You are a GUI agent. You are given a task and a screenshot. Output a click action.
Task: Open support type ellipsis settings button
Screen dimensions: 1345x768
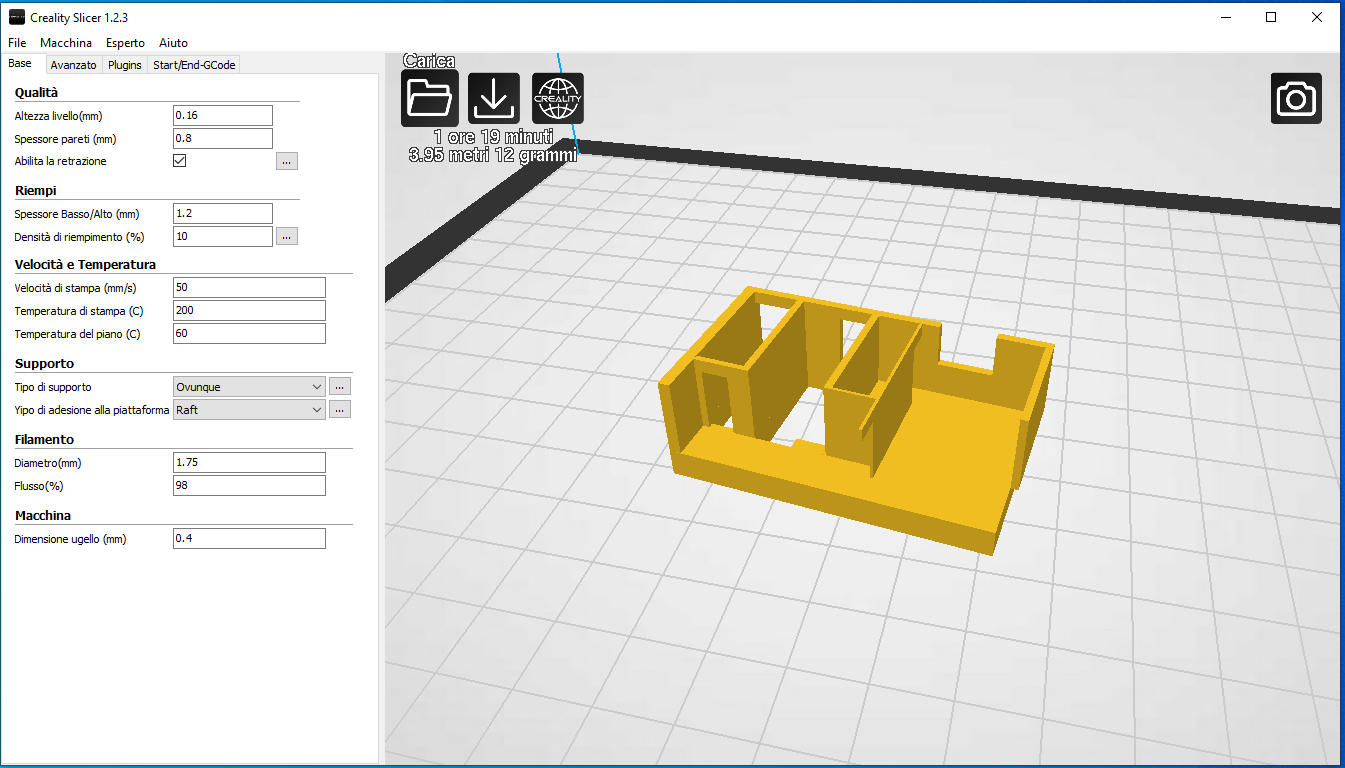(x=340, y=386)
